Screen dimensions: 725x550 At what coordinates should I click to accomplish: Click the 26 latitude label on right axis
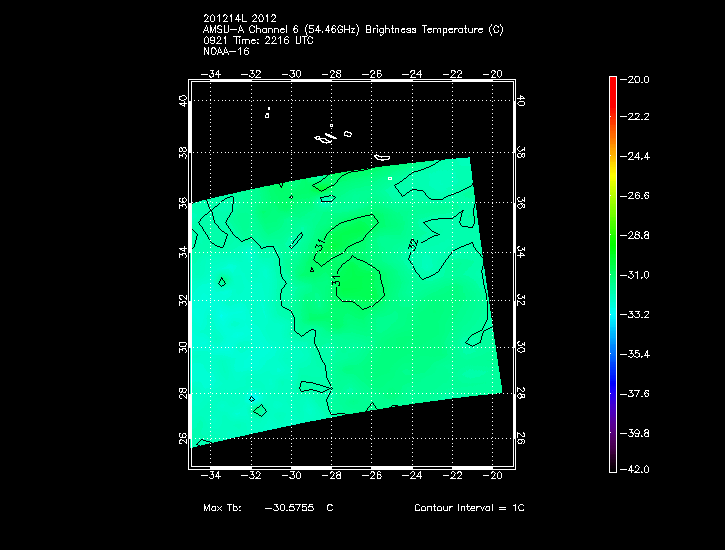[x=521, y=438]
